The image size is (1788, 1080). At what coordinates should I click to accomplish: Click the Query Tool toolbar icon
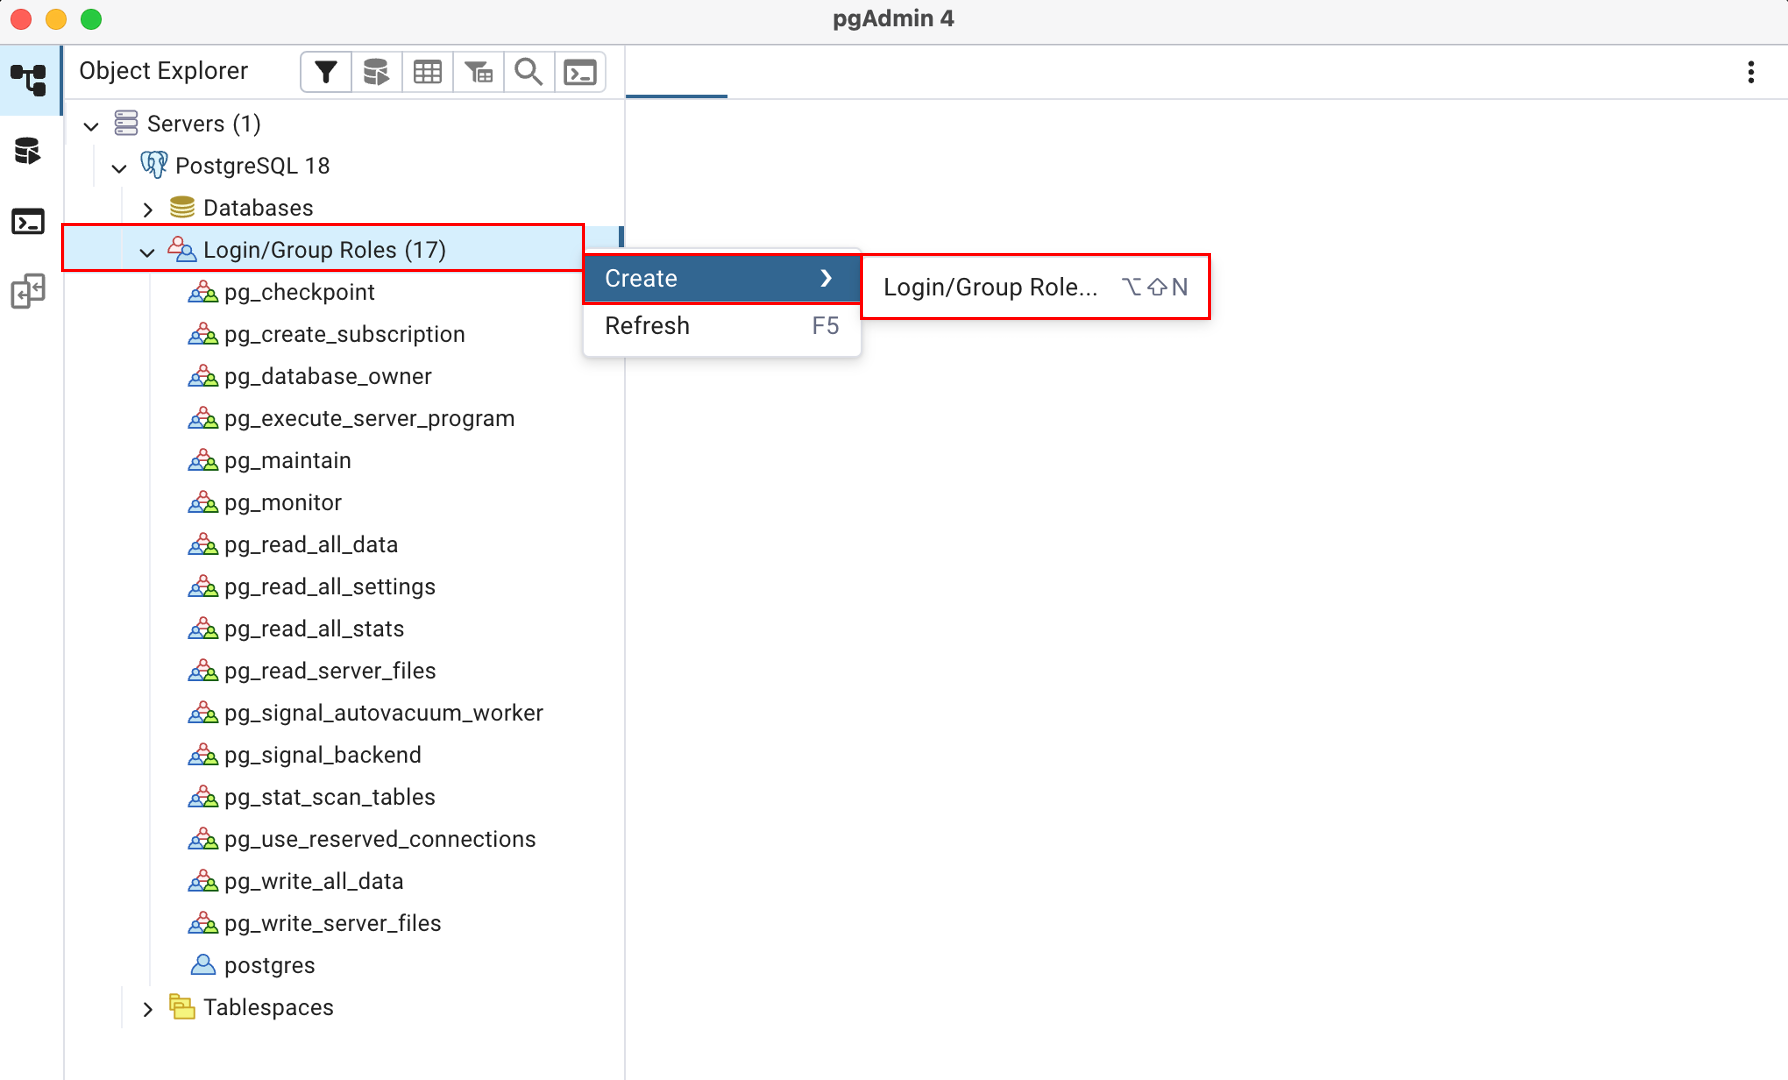coord(377,72)
